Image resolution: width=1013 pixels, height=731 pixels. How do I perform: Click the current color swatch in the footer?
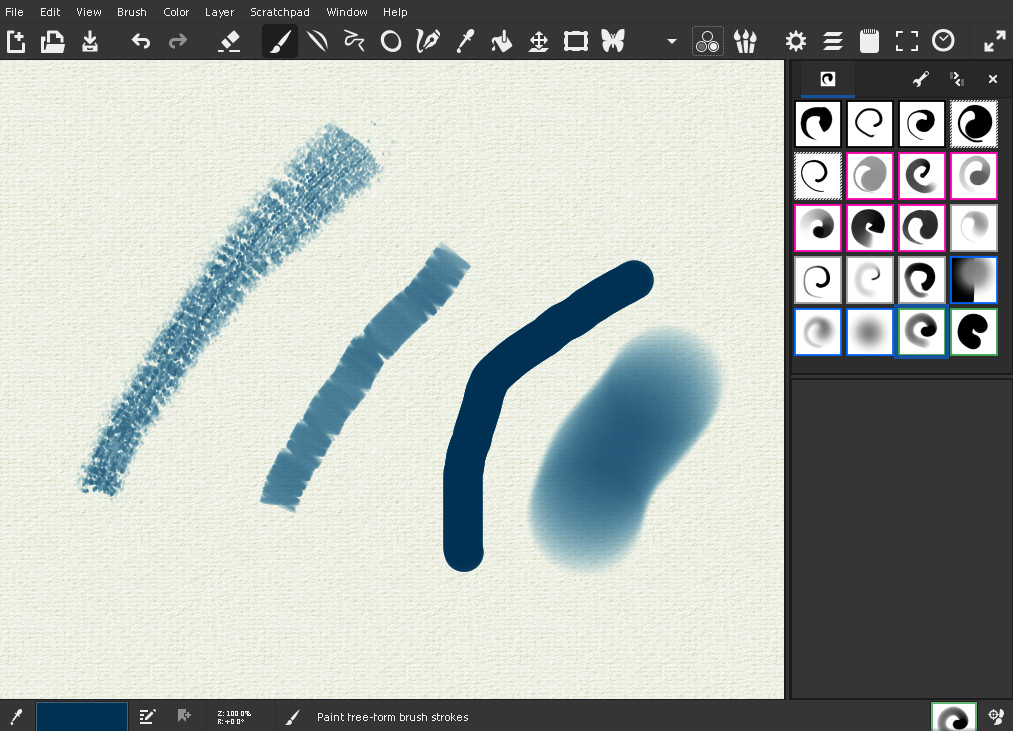[82, 716]
